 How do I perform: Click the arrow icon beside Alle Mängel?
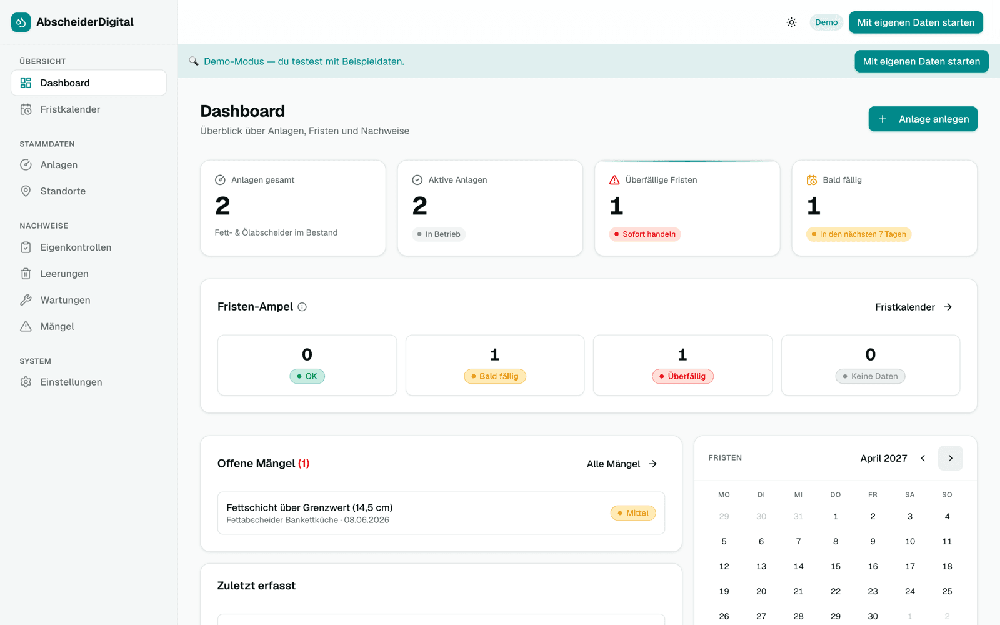(x=652, y=464)
